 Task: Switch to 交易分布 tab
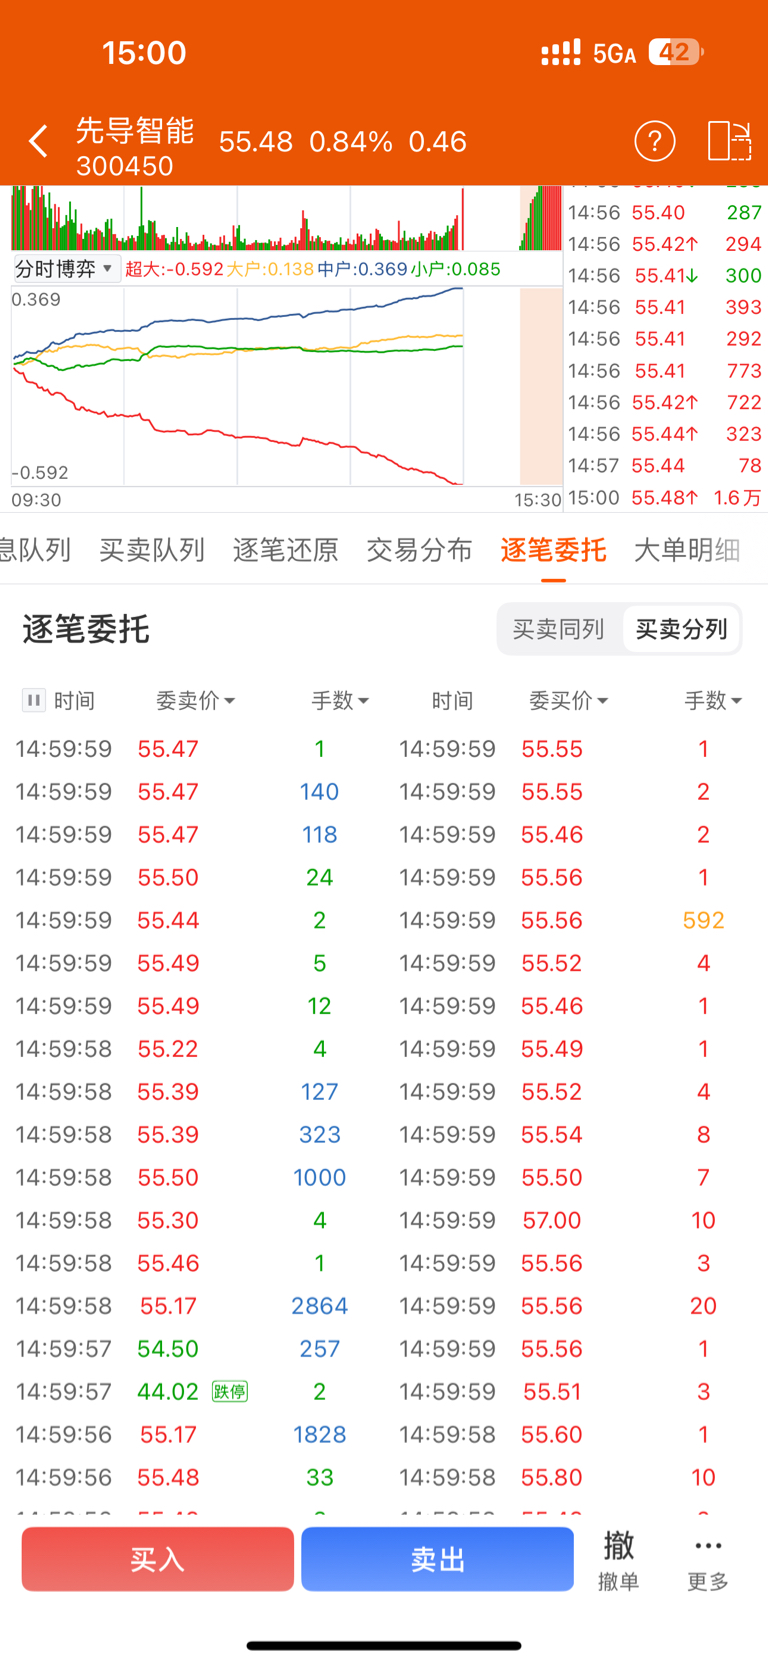(419, 550)
